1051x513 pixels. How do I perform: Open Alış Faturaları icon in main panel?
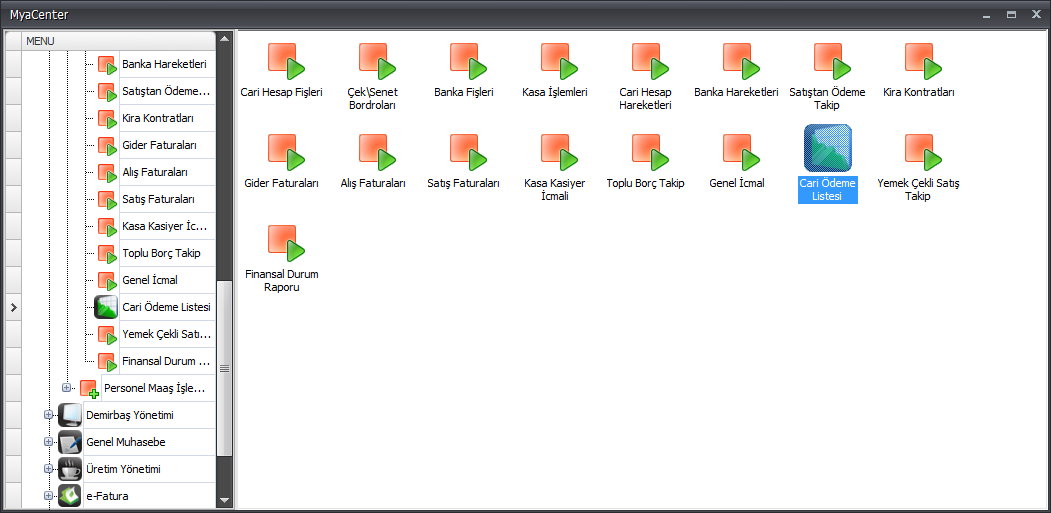(377, 153)
